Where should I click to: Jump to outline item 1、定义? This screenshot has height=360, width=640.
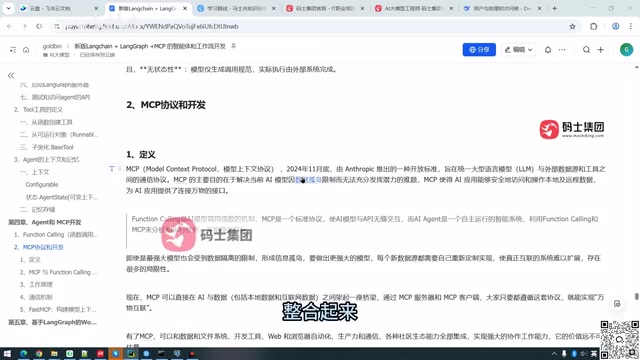pyautogui.click(x=30, y=260)
